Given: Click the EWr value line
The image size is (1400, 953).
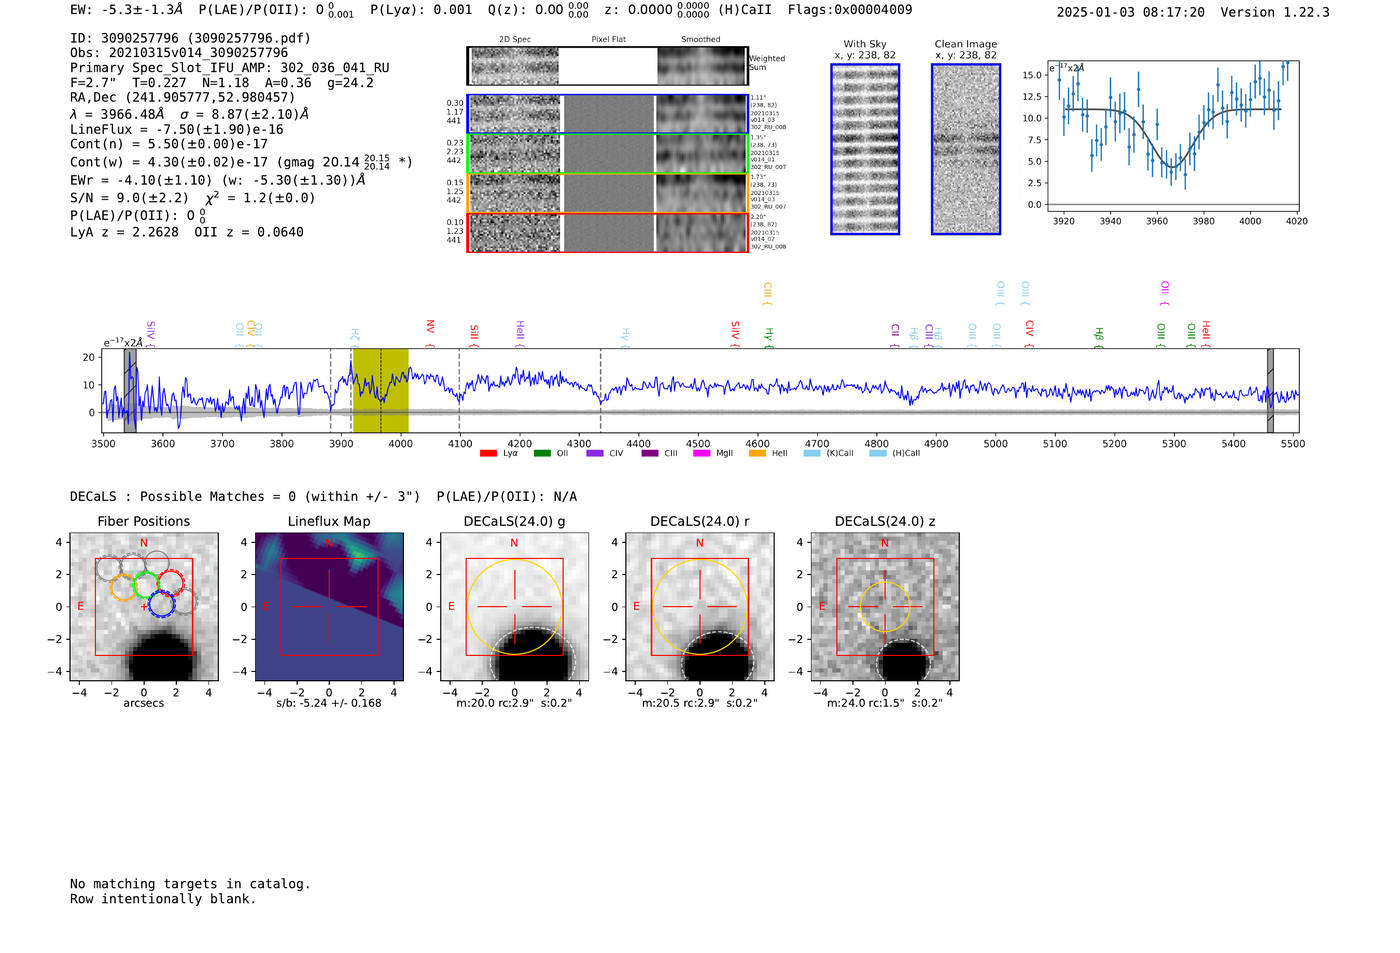Looking at the screenshot, I should pos(217,180).
